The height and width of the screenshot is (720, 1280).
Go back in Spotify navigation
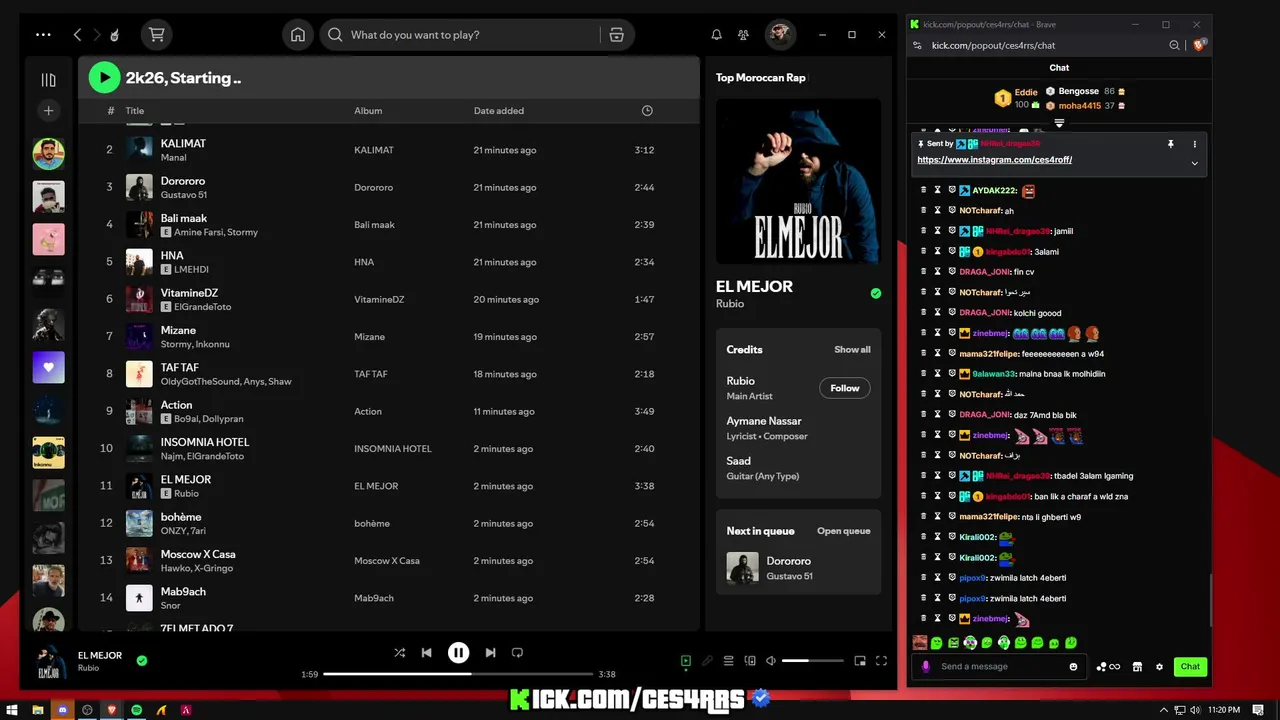coord(77,34)
